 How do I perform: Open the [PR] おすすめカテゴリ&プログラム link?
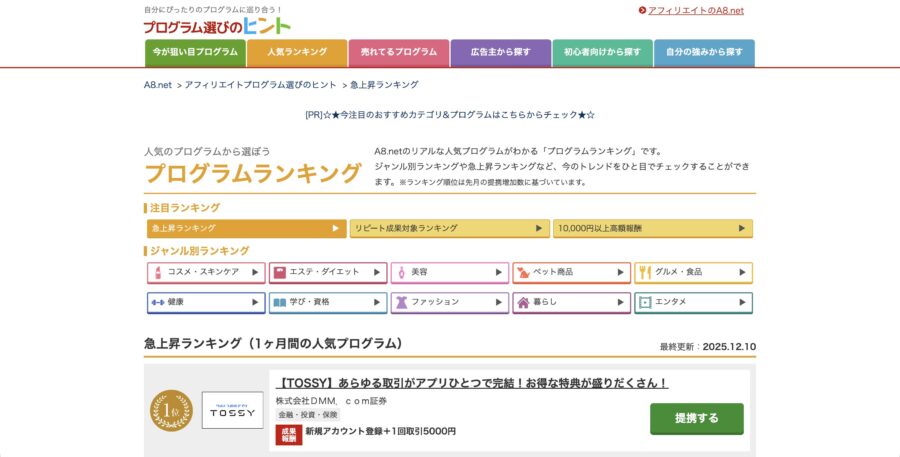[x=450, y=115]
